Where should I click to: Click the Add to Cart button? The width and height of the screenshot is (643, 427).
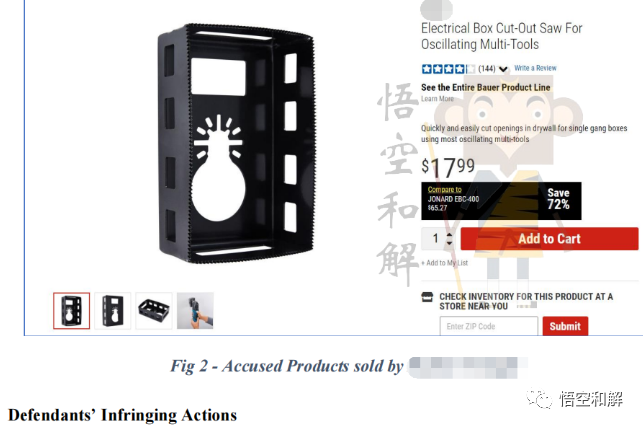549,239
